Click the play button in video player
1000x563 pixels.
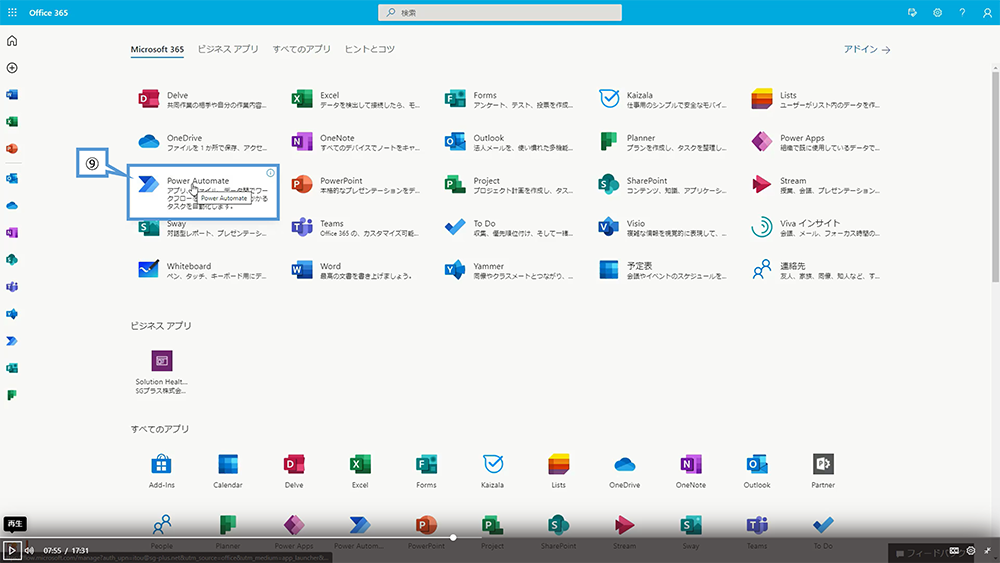11,550
